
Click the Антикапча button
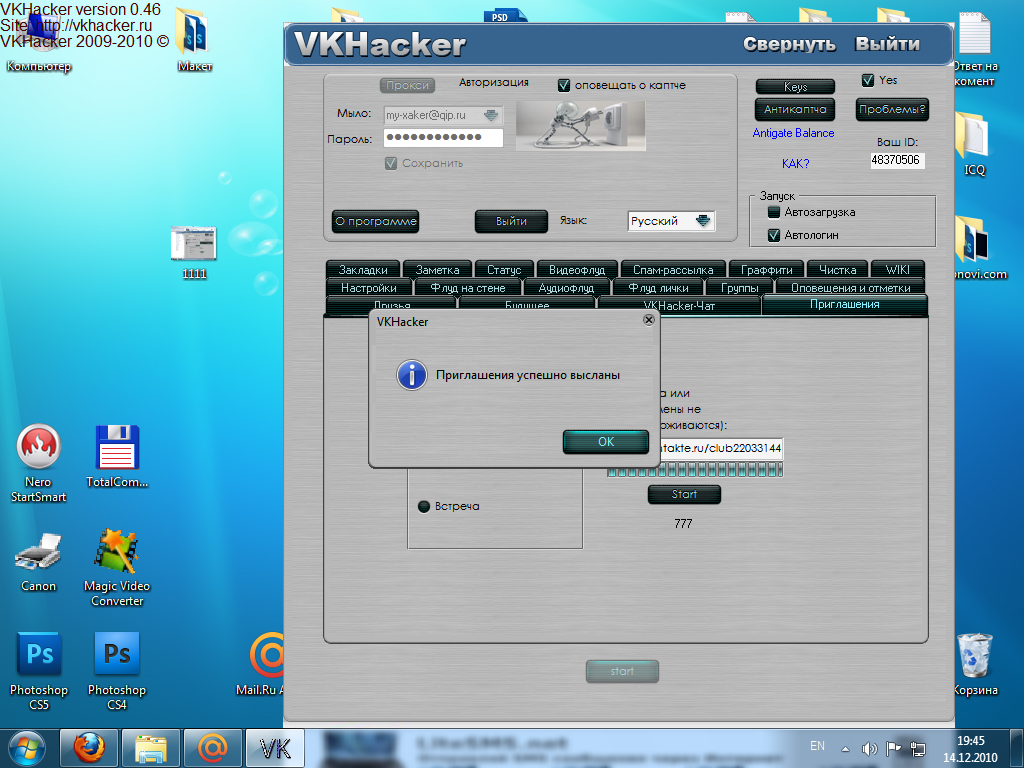point(795,109)
